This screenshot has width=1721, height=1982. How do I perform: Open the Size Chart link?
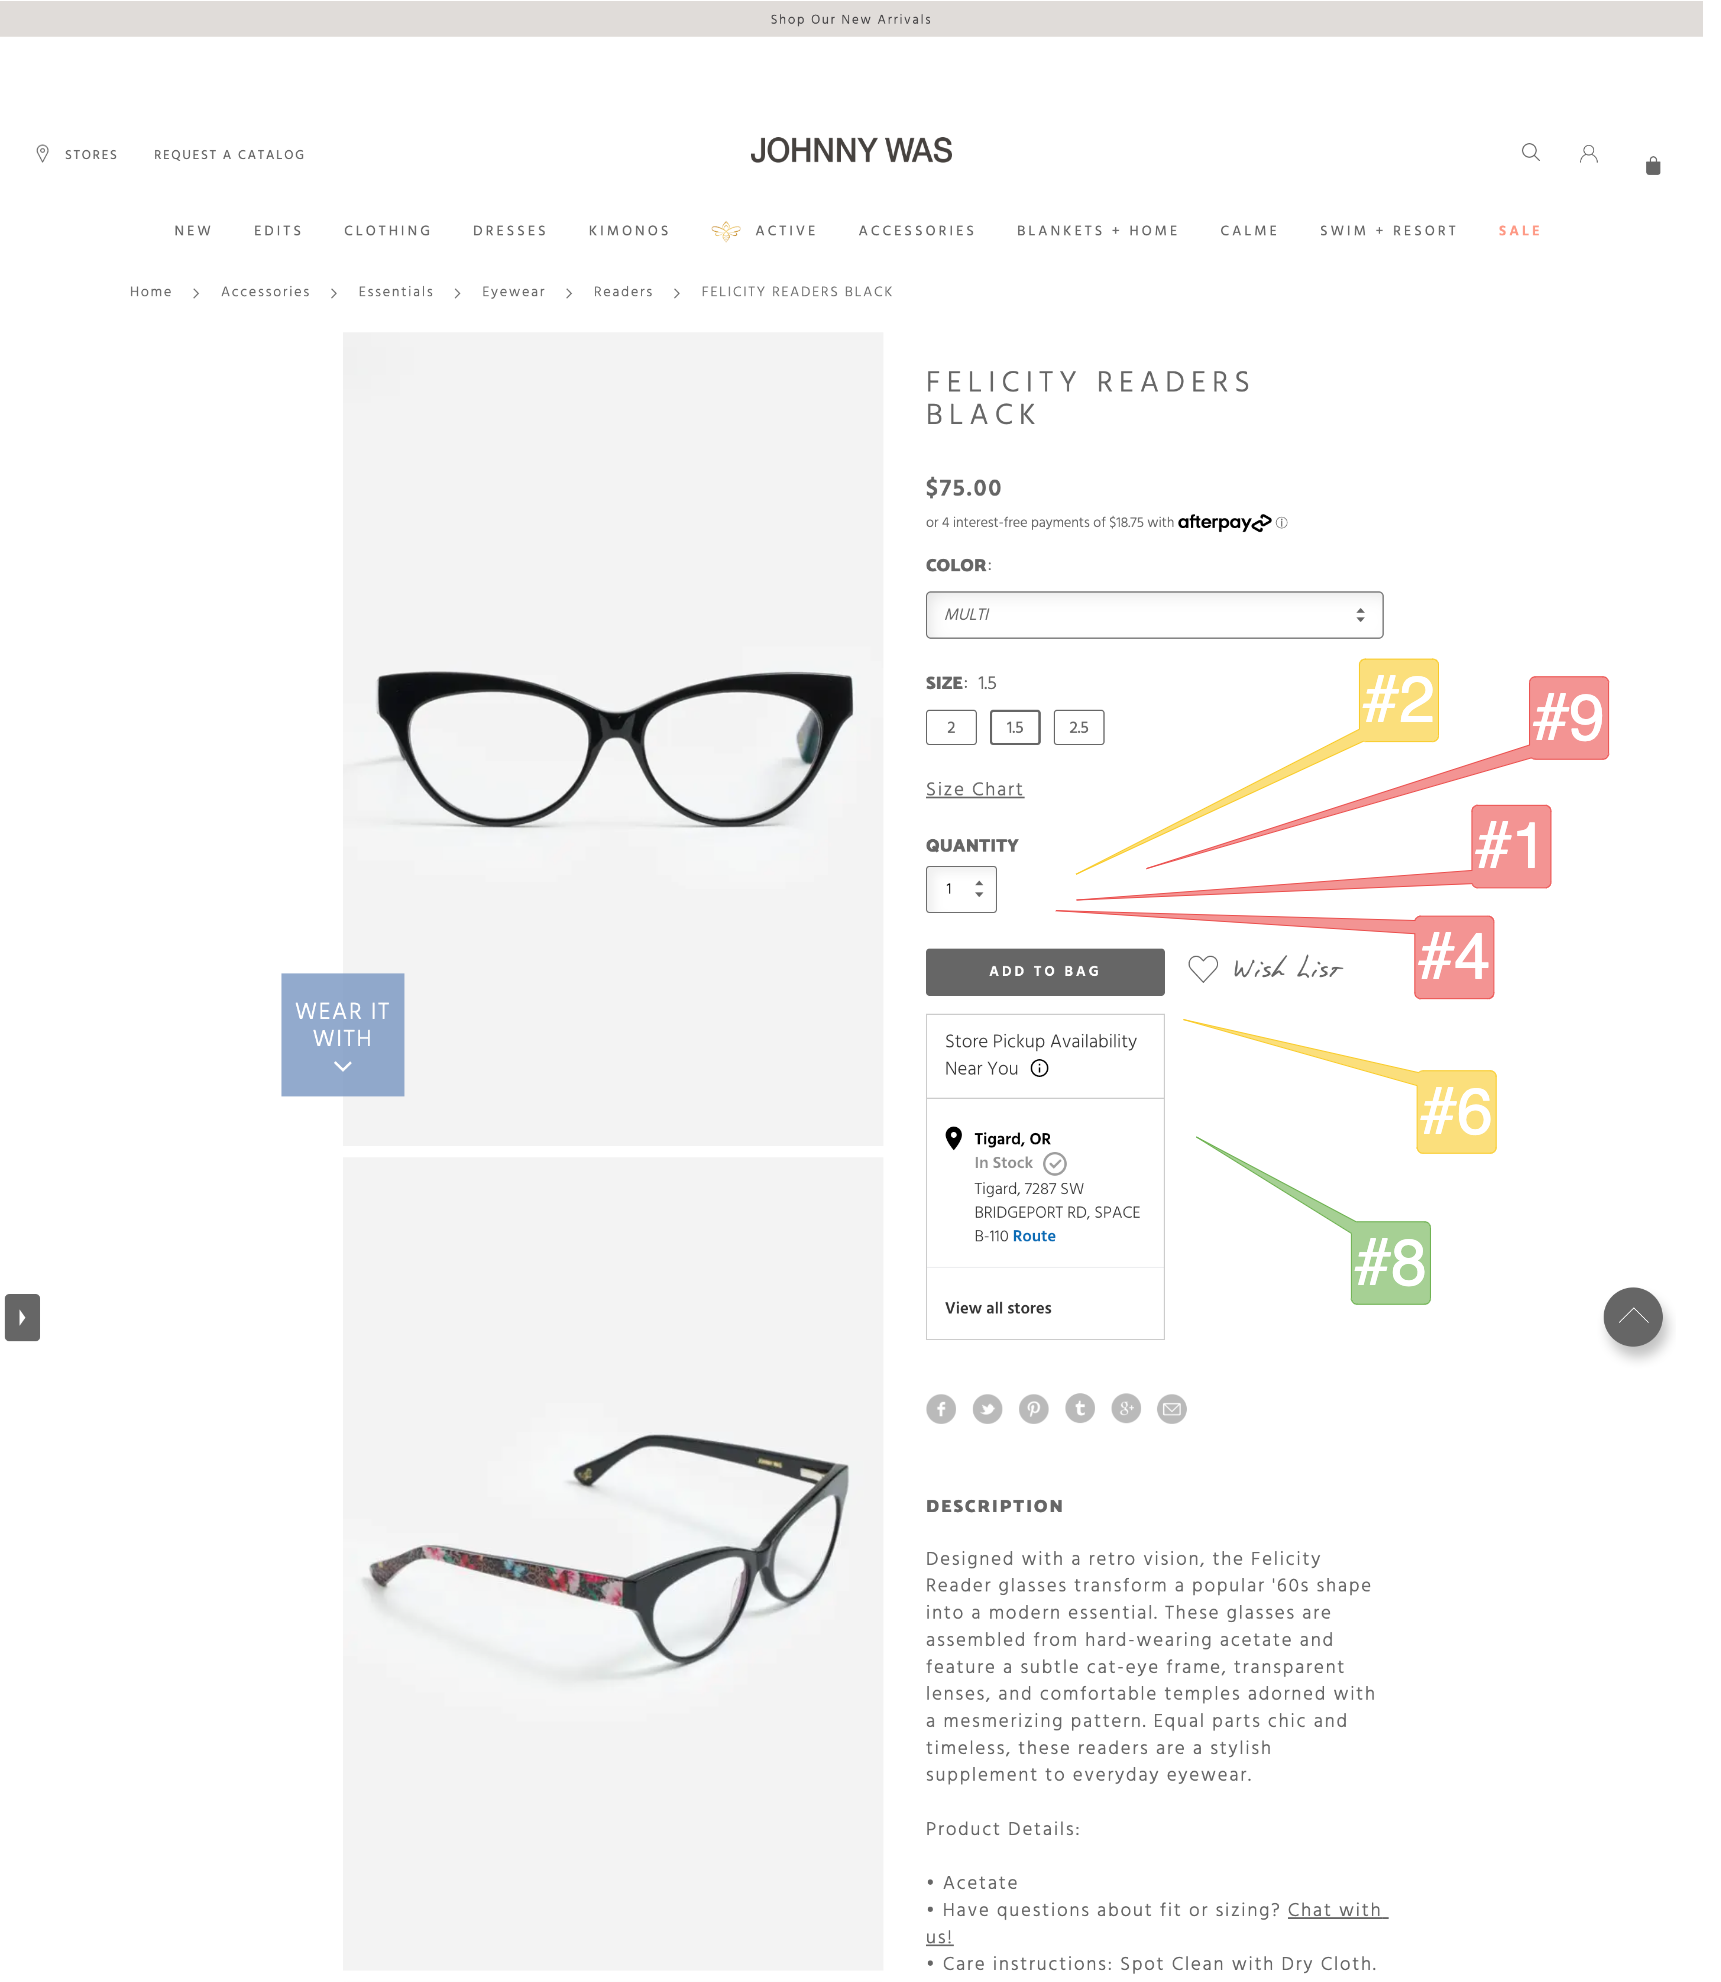pyautogui.click(x=974, y=789)
